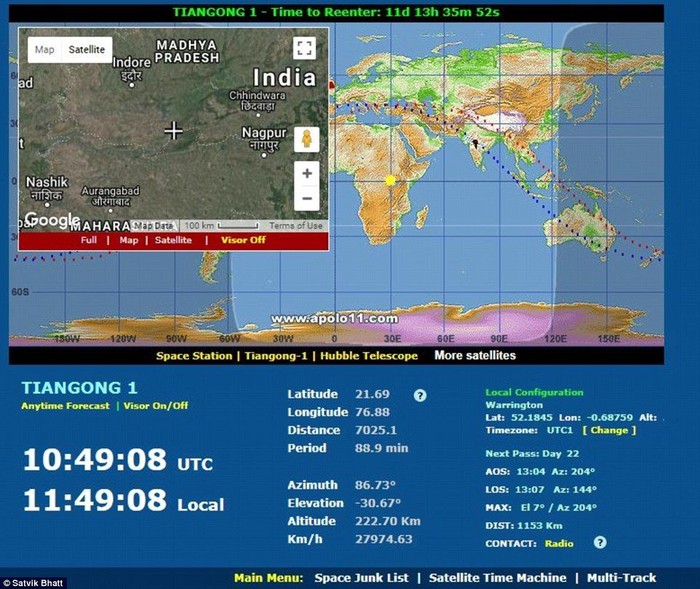
Task: Click the 11:49:08 Local clock
Action: tap(124, 500)
